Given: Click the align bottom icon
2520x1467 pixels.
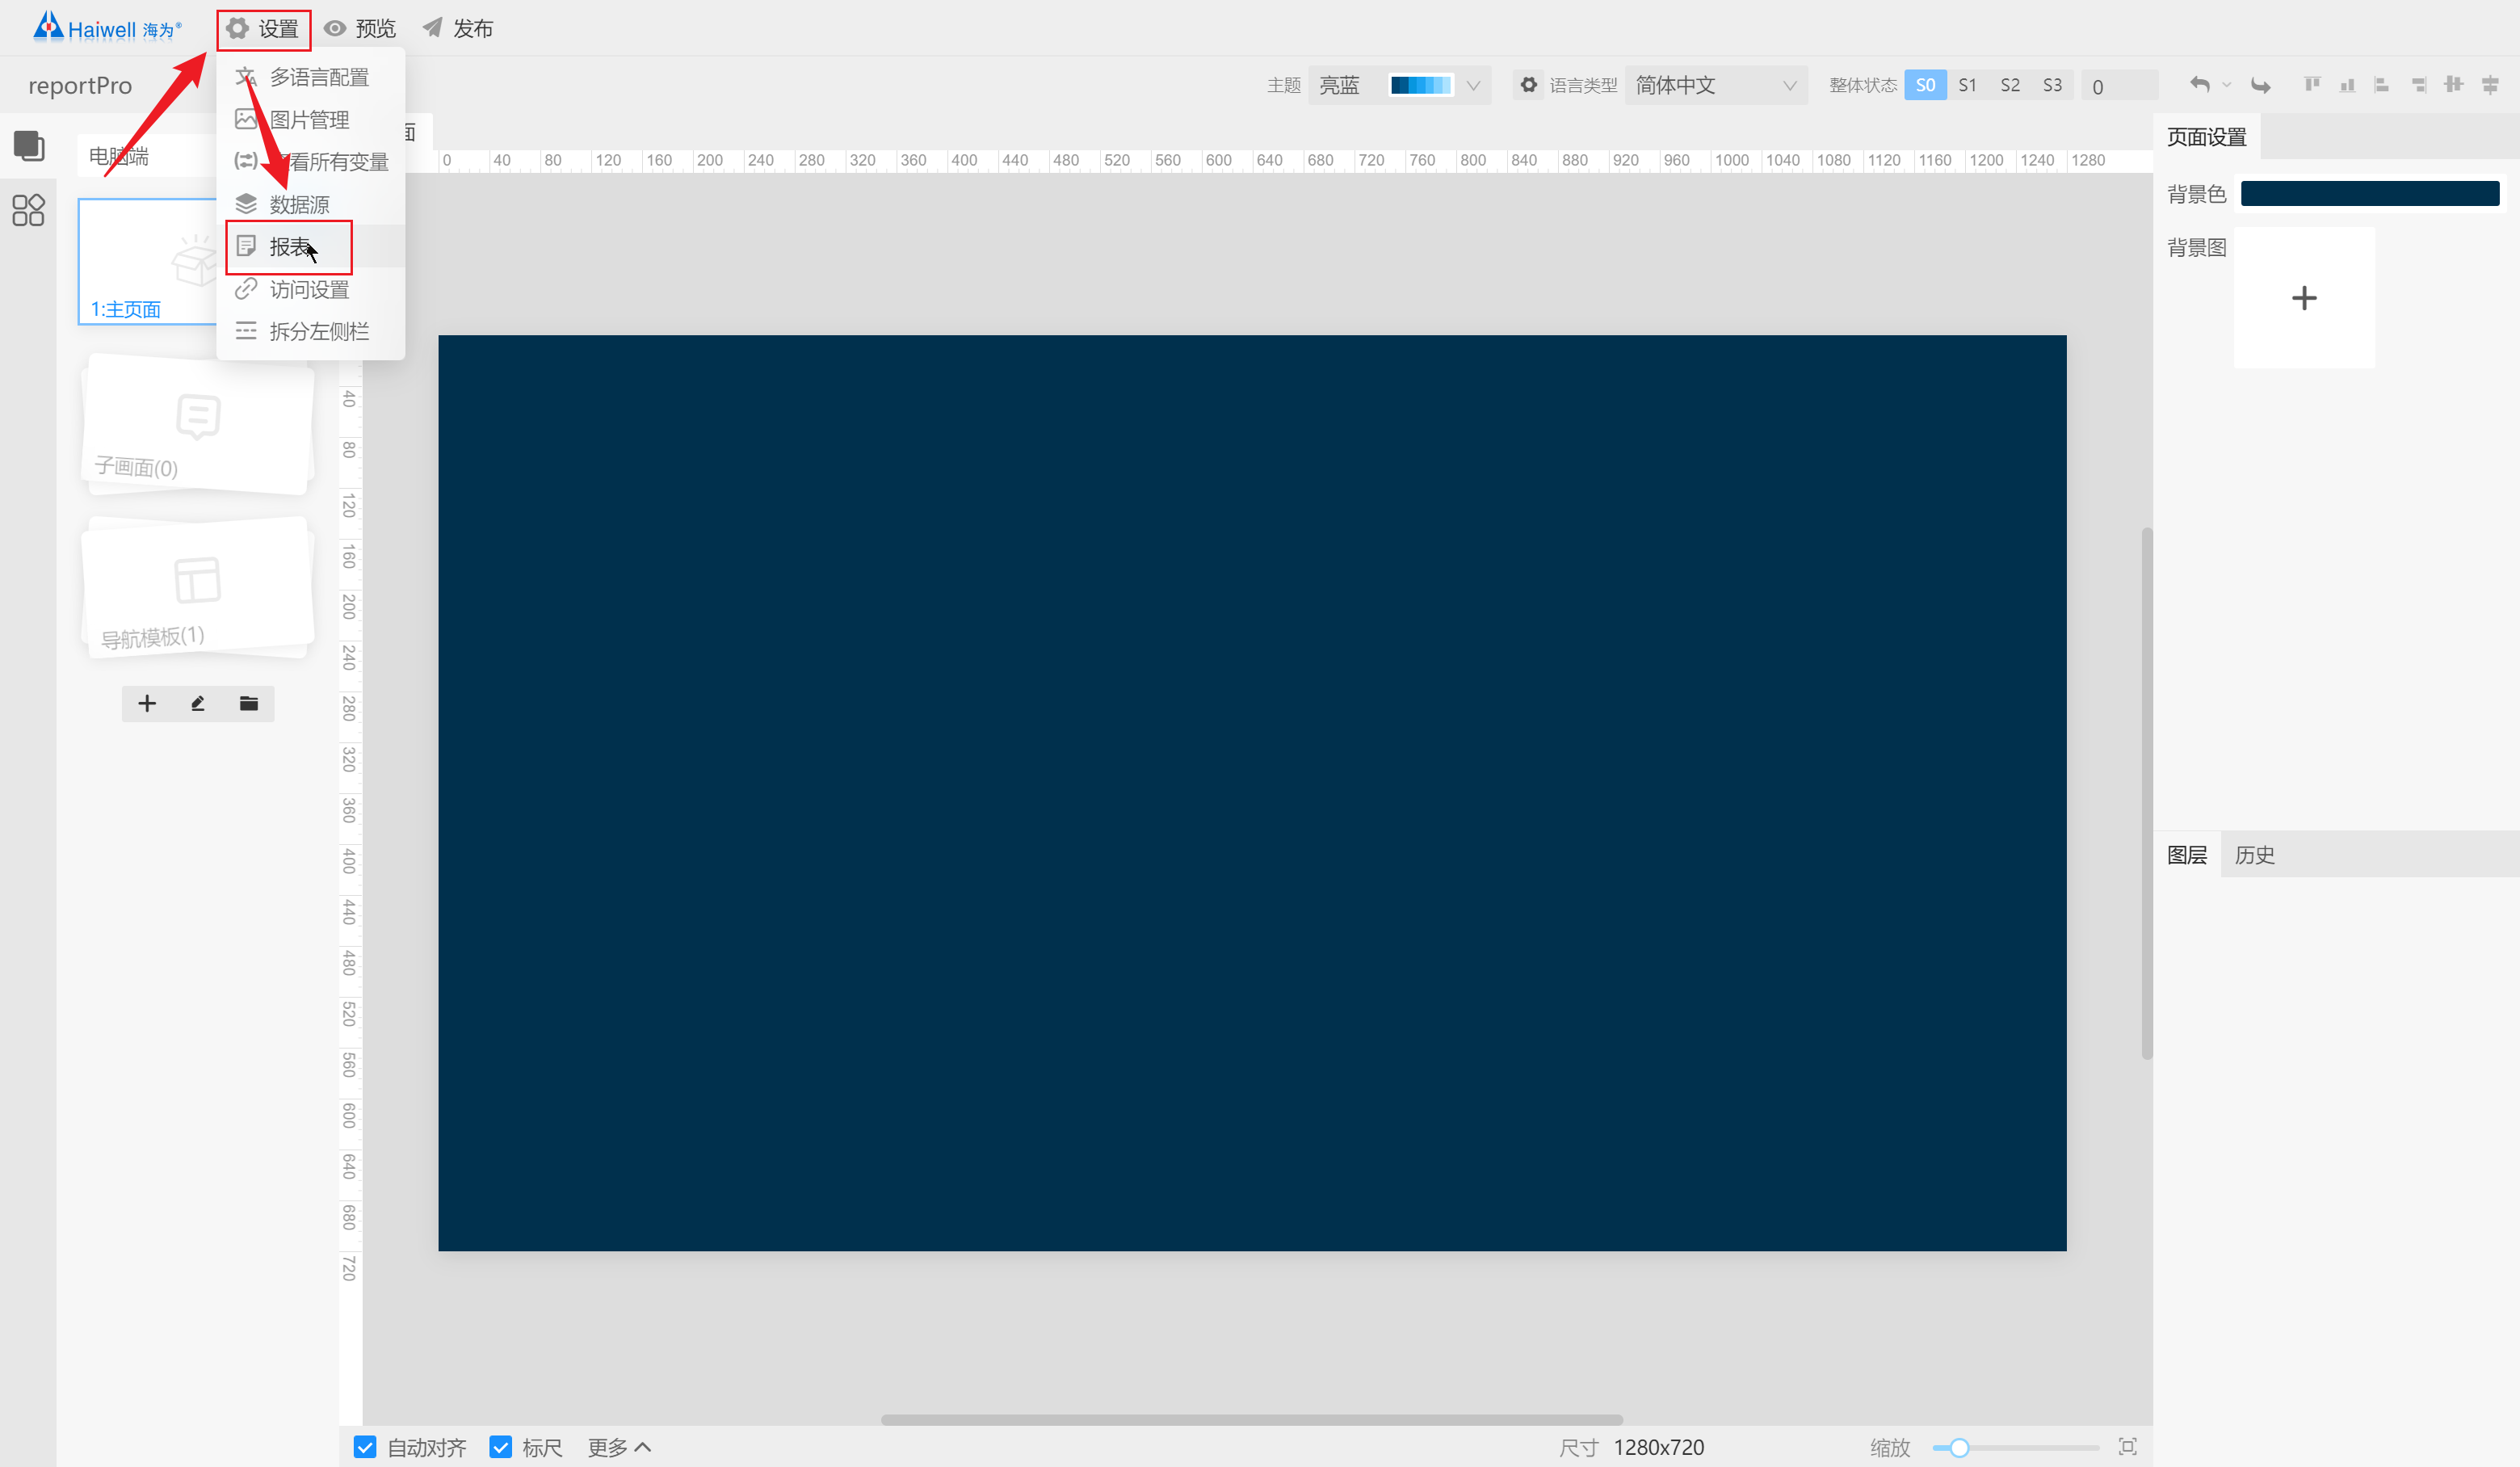Looking at the screenshot, I should pyautogui.click(x=2347, y=85).
